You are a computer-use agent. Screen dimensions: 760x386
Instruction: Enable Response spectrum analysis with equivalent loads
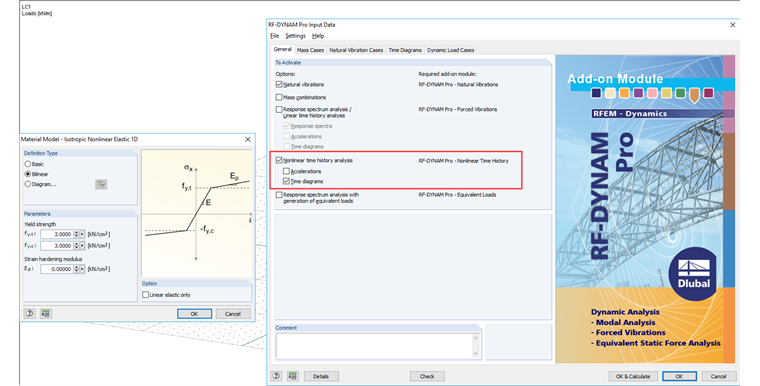pos(279,195)
